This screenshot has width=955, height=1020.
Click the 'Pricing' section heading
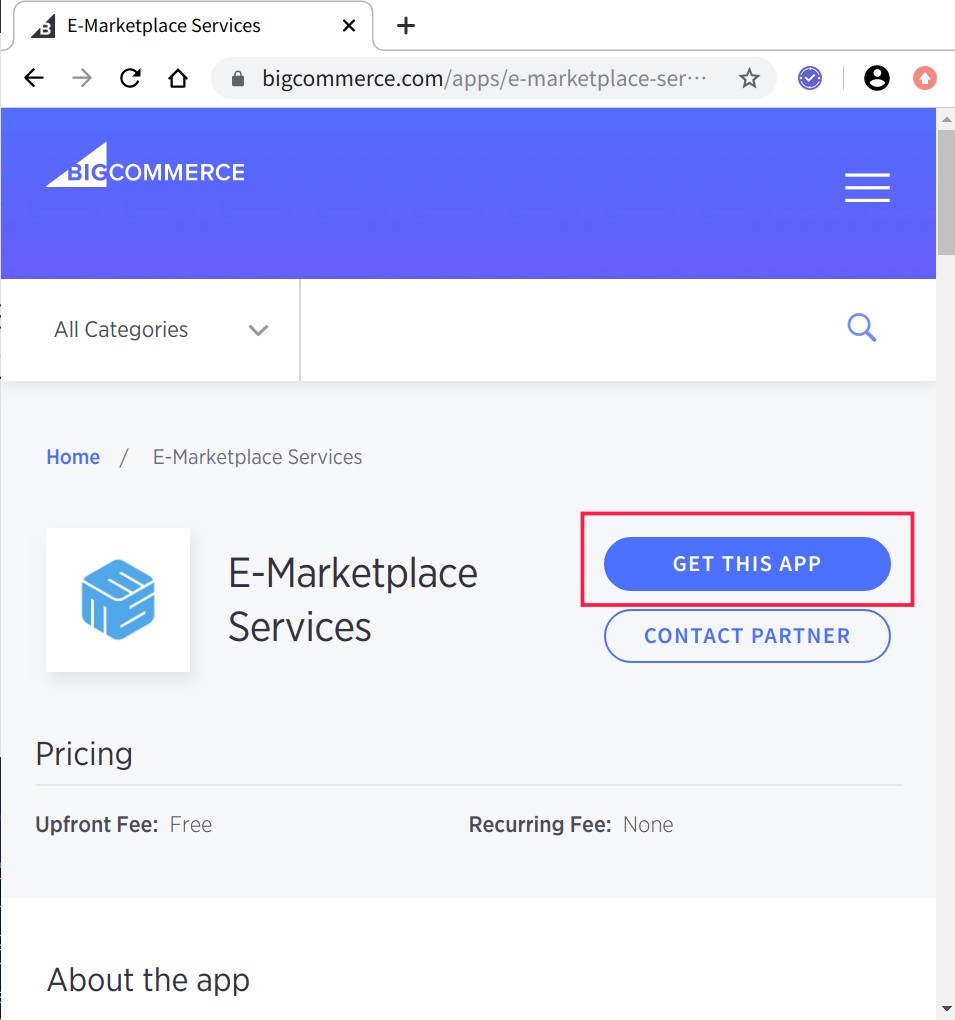(84, 755)
